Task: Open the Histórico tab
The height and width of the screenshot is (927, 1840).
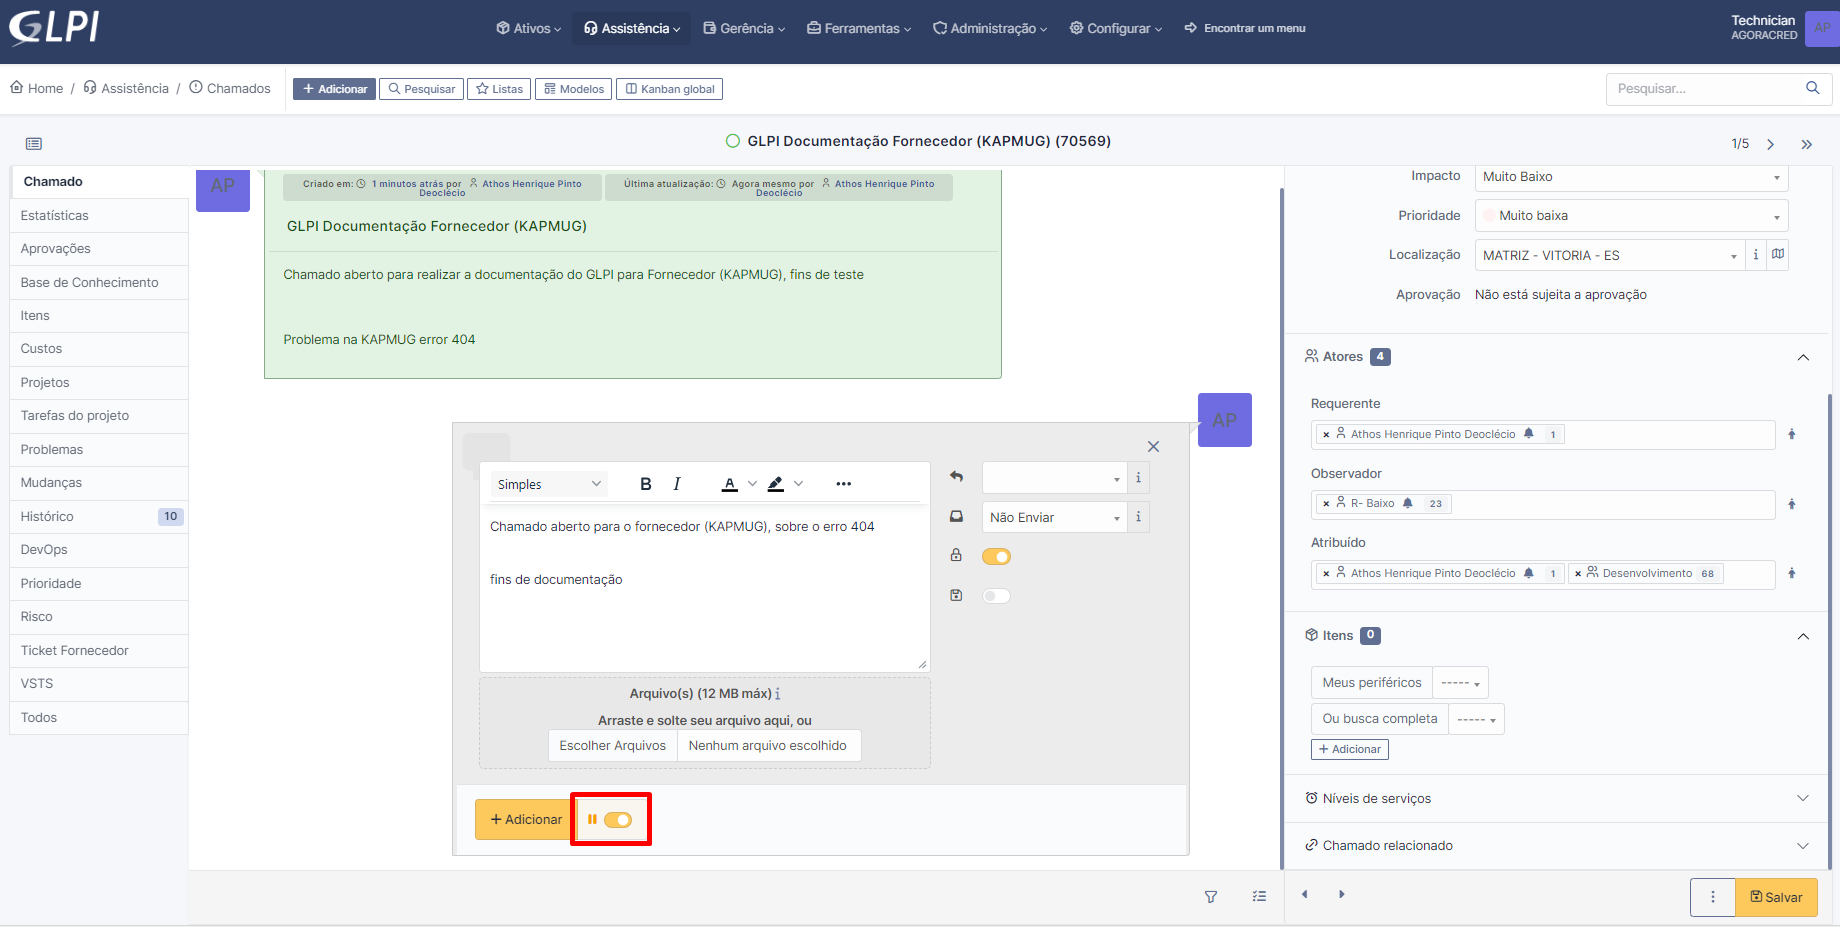Action: click(99, 516)
